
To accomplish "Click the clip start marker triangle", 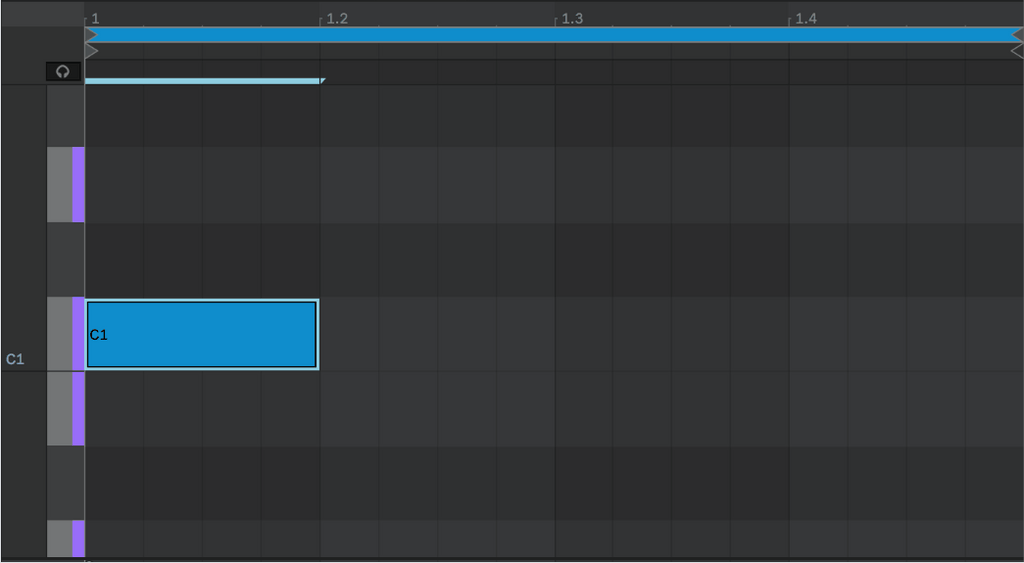I will click(91, 50).
